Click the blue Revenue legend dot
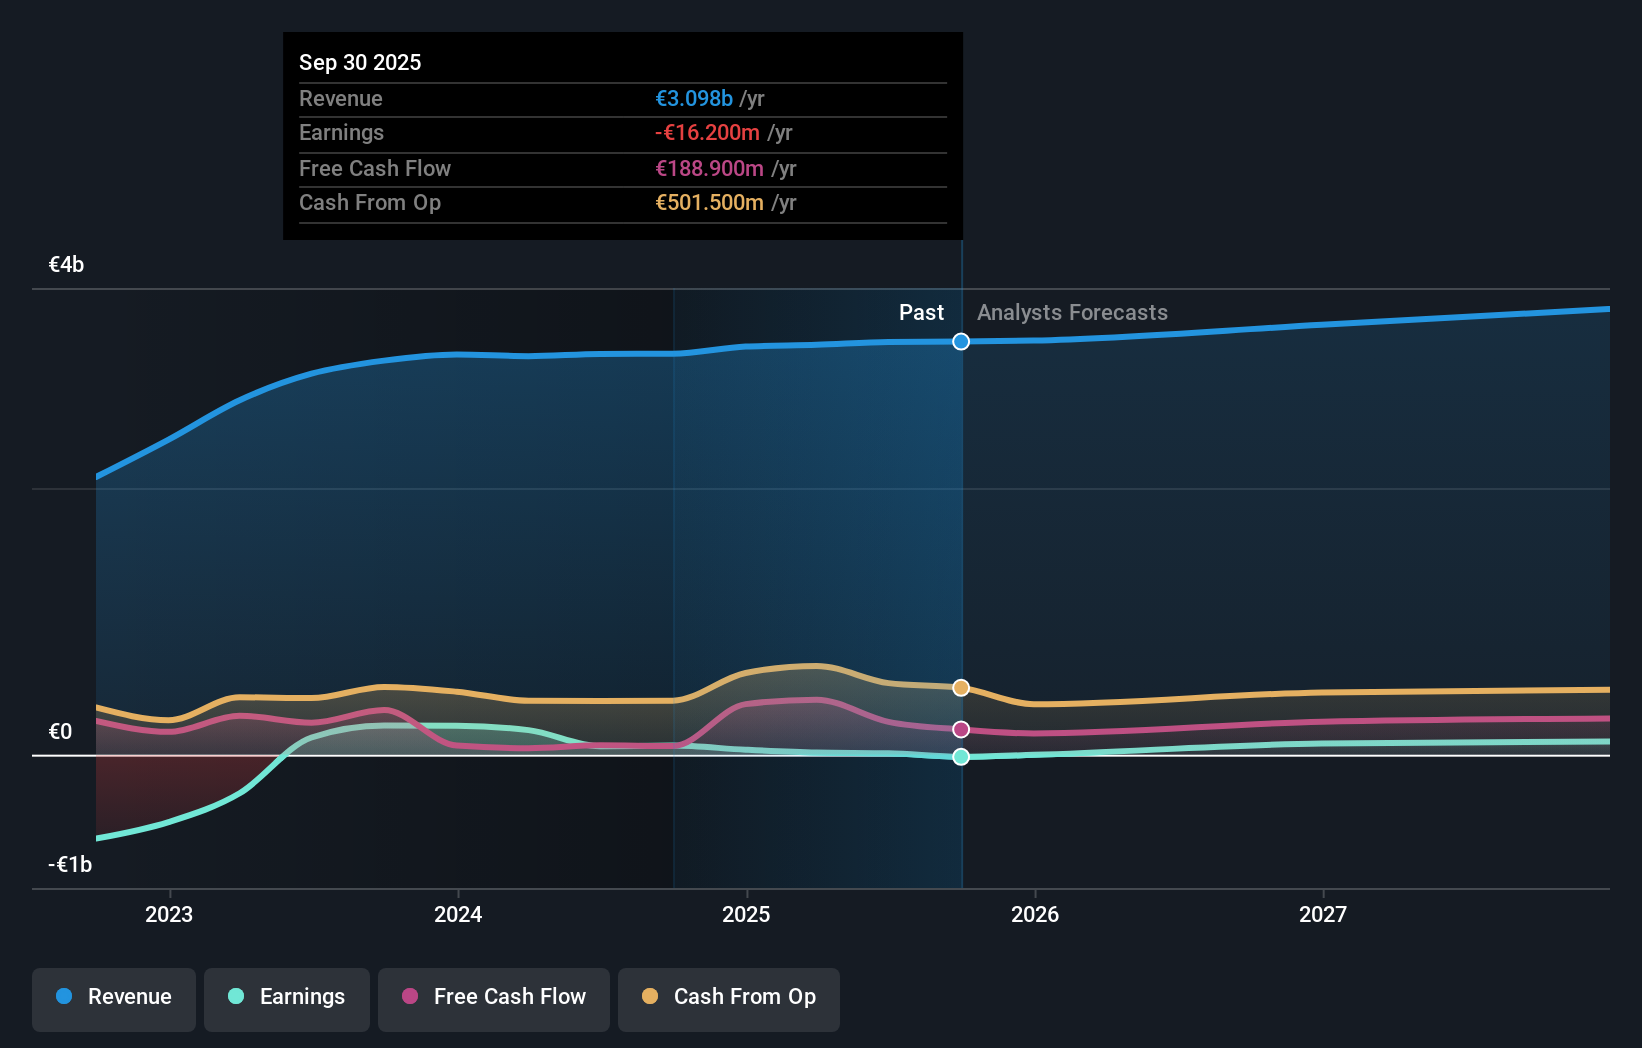 [x=64, y=997]
